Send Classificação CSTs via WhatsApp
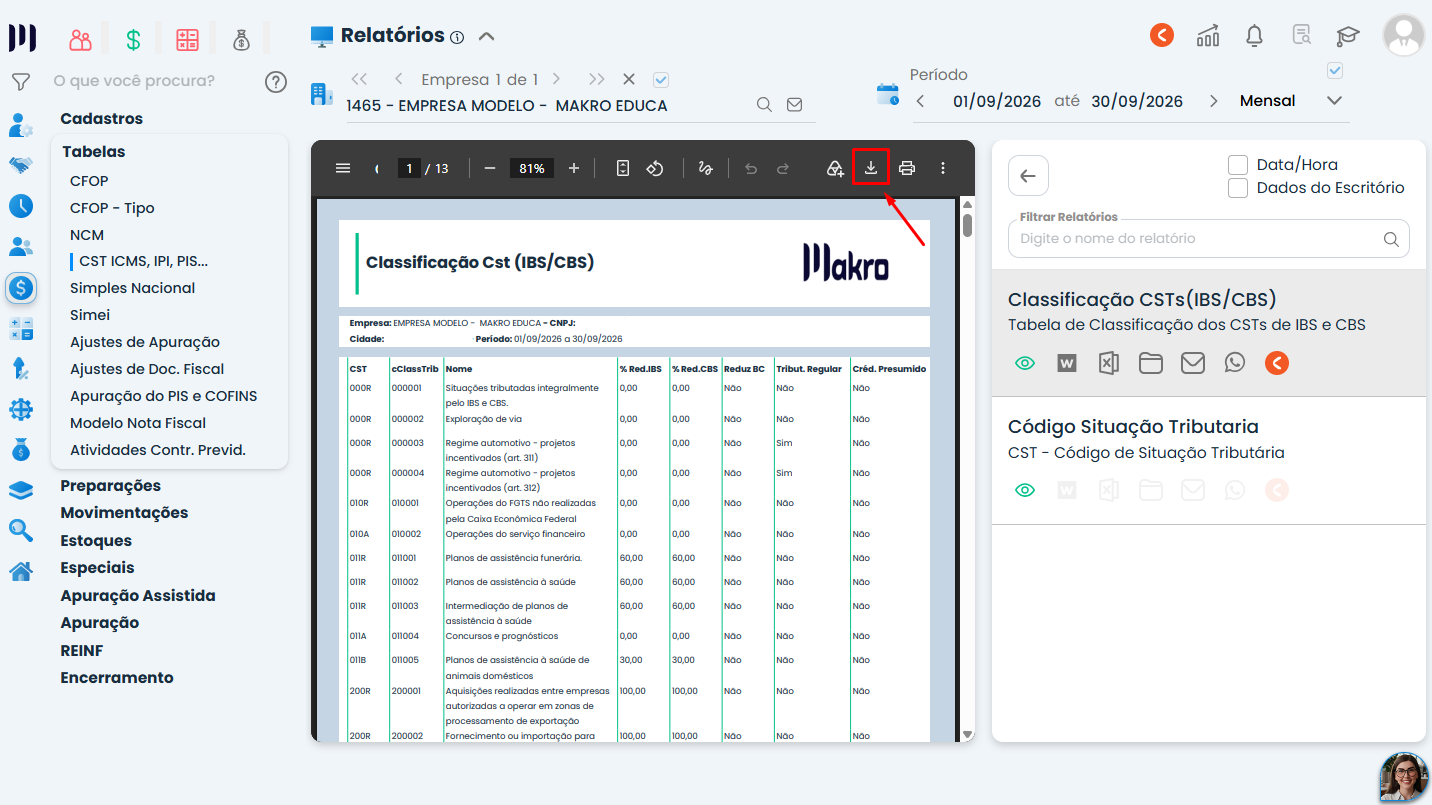 point(1235,363)
